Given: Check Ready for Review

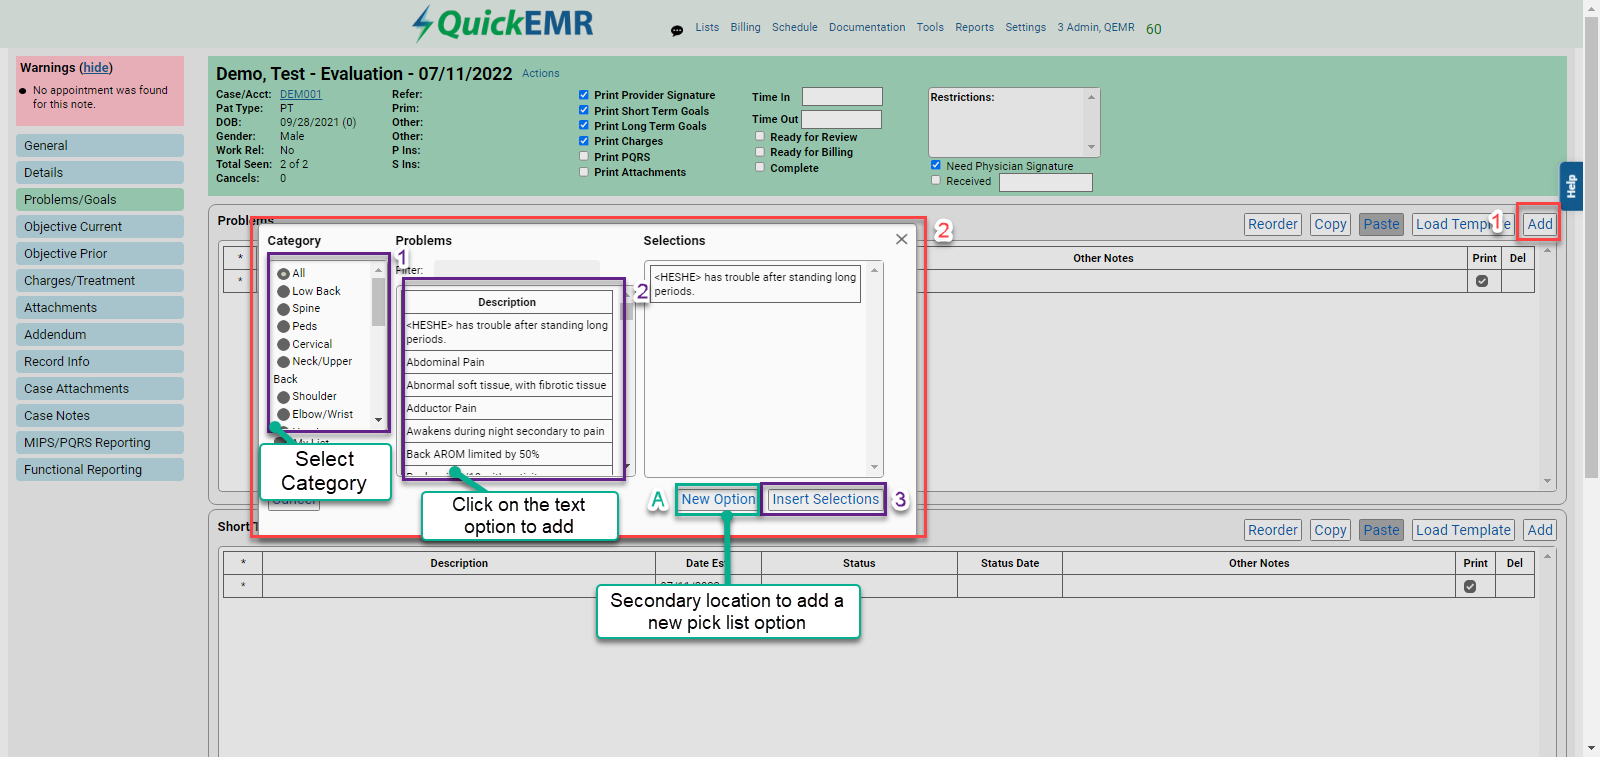Looking at the screenshot, I should tap(760, 136).
